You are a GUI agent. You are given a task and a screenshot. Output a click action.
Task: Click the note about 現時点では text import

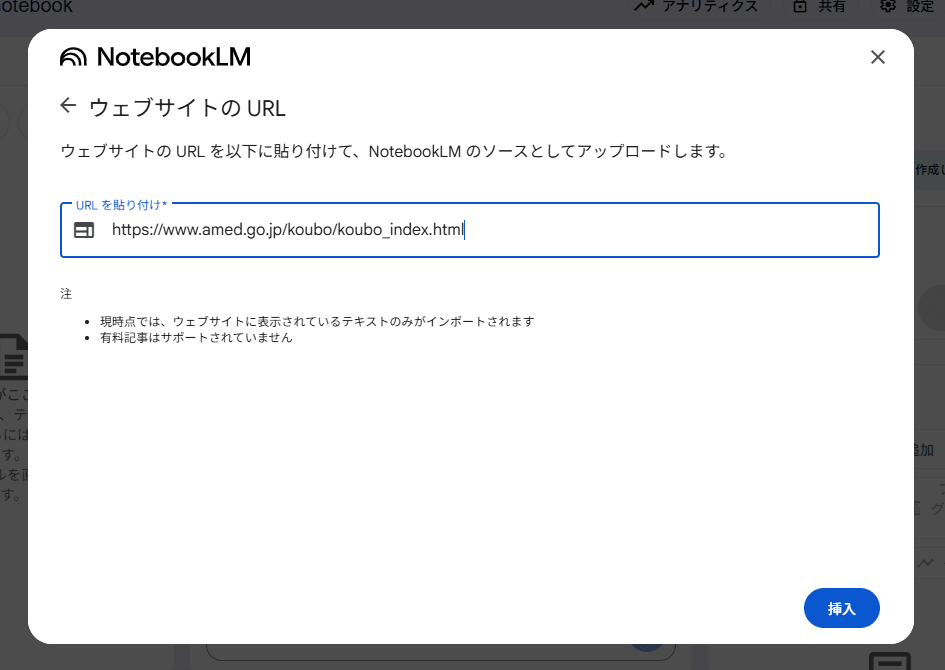click(317, 322)
